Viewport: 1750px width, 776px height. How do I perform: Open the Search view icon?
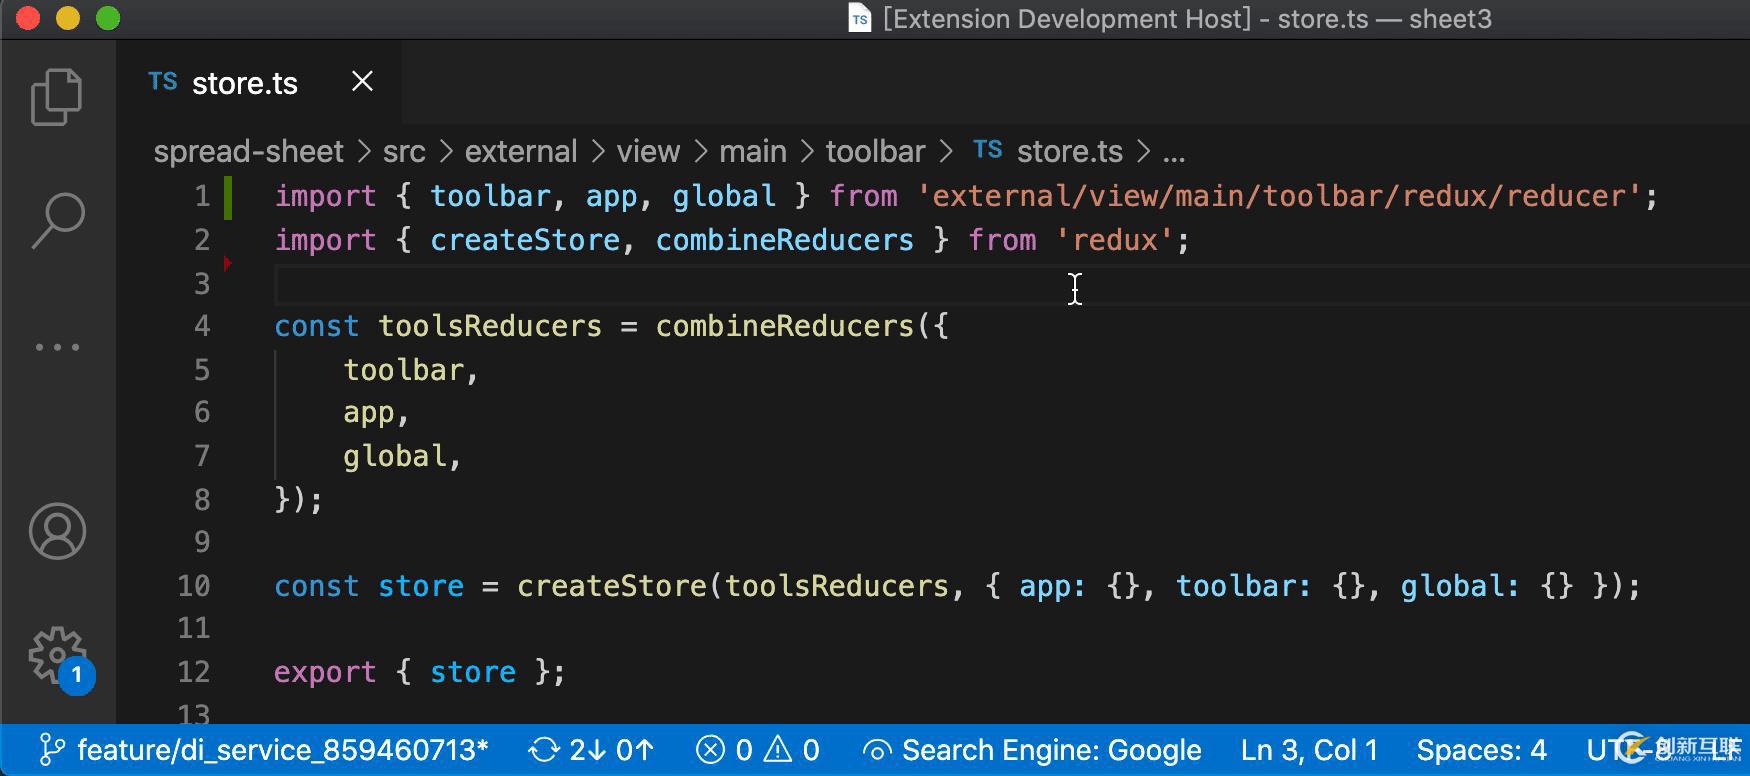[57, 220]
